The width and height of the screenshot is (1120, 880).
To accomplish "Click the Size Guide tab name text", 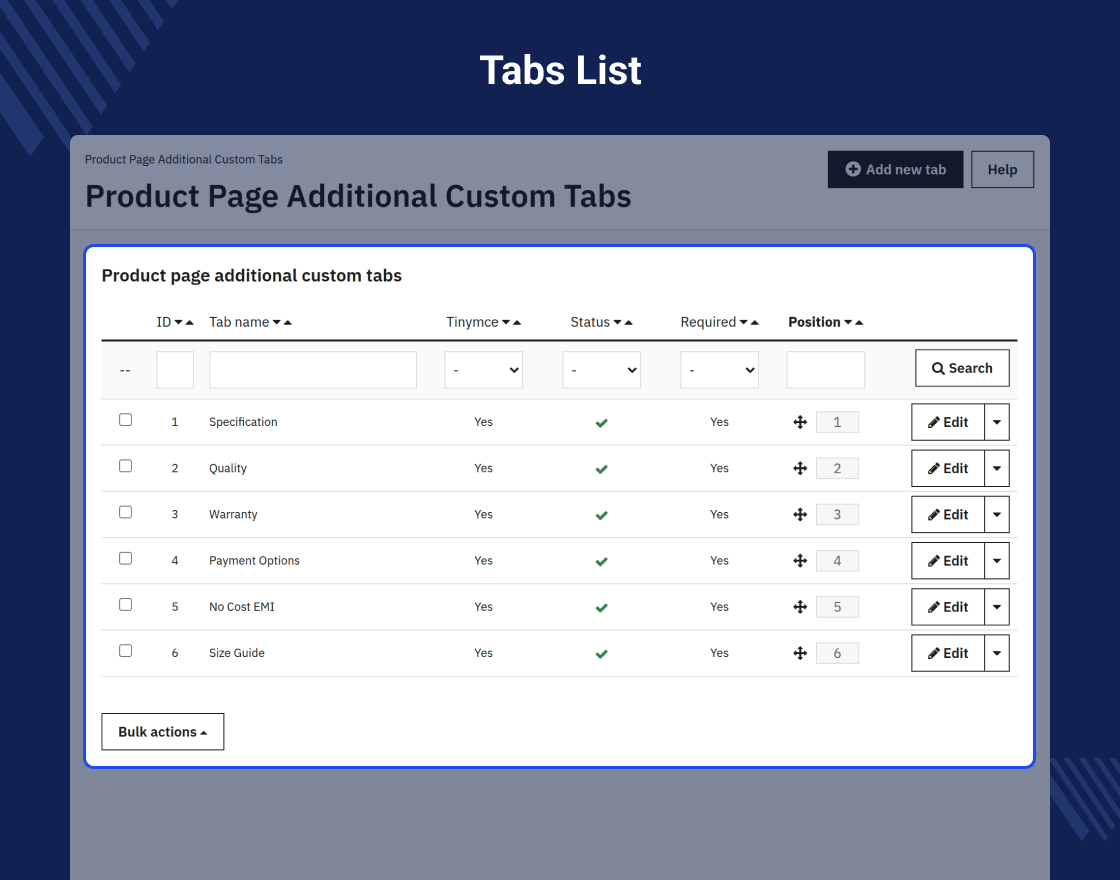I will click(x=236, y=653).
